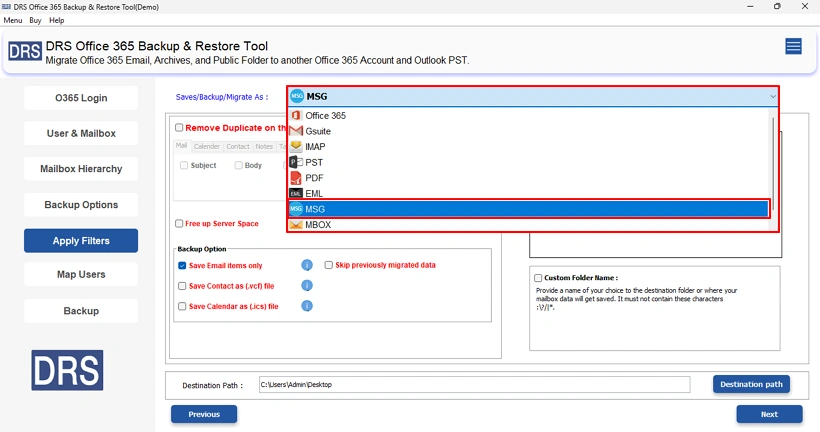Choose highlighted MSG from format list
Screen dimensions: 820x432
tap(529, 209)
